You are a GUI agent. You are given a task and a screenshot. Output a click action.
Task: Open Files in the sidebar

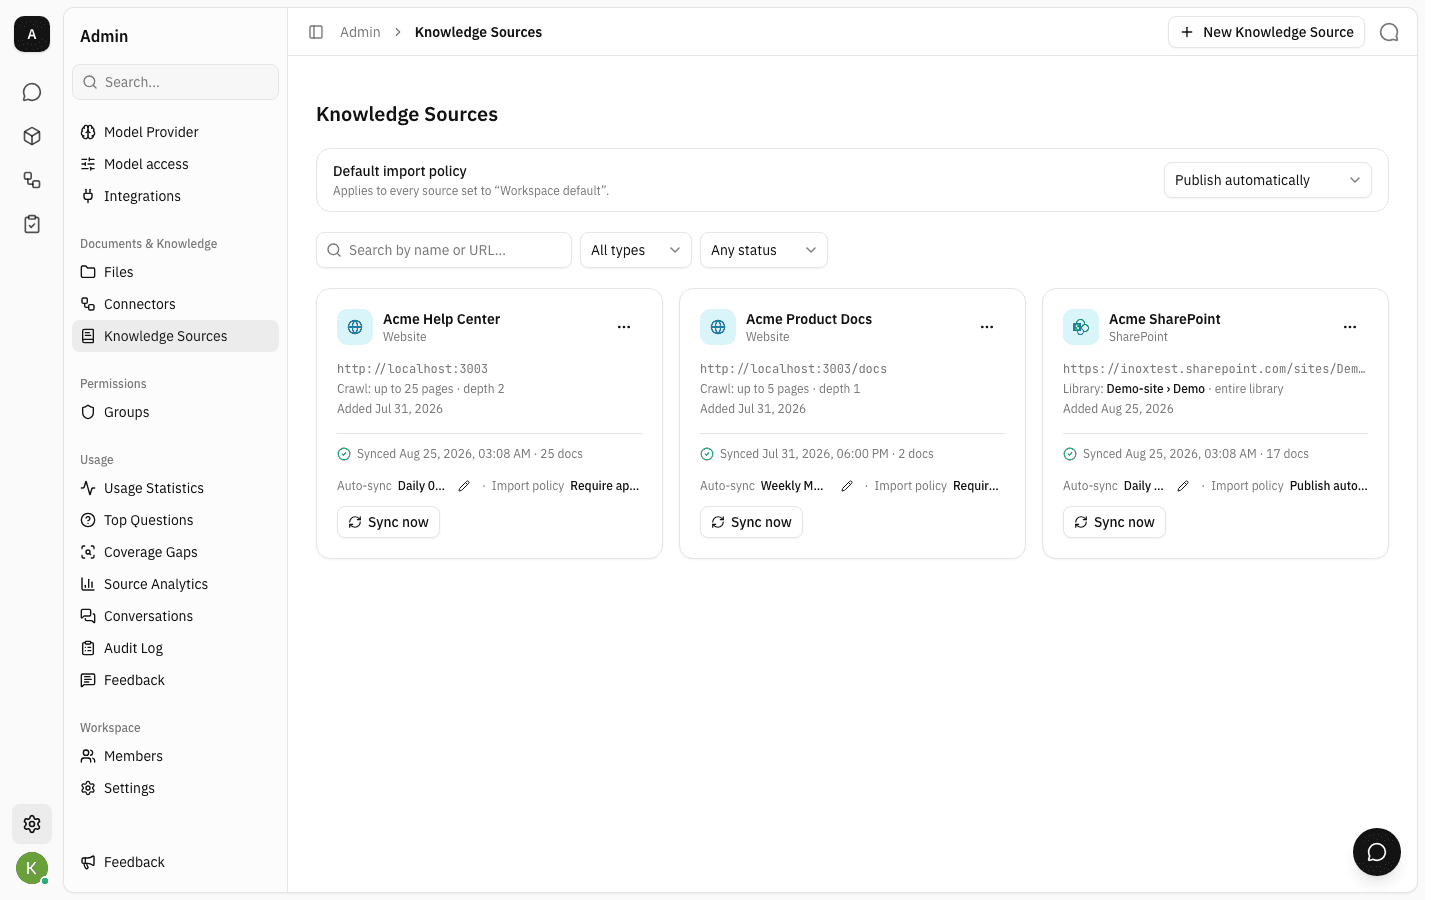[x=175, y=272]
